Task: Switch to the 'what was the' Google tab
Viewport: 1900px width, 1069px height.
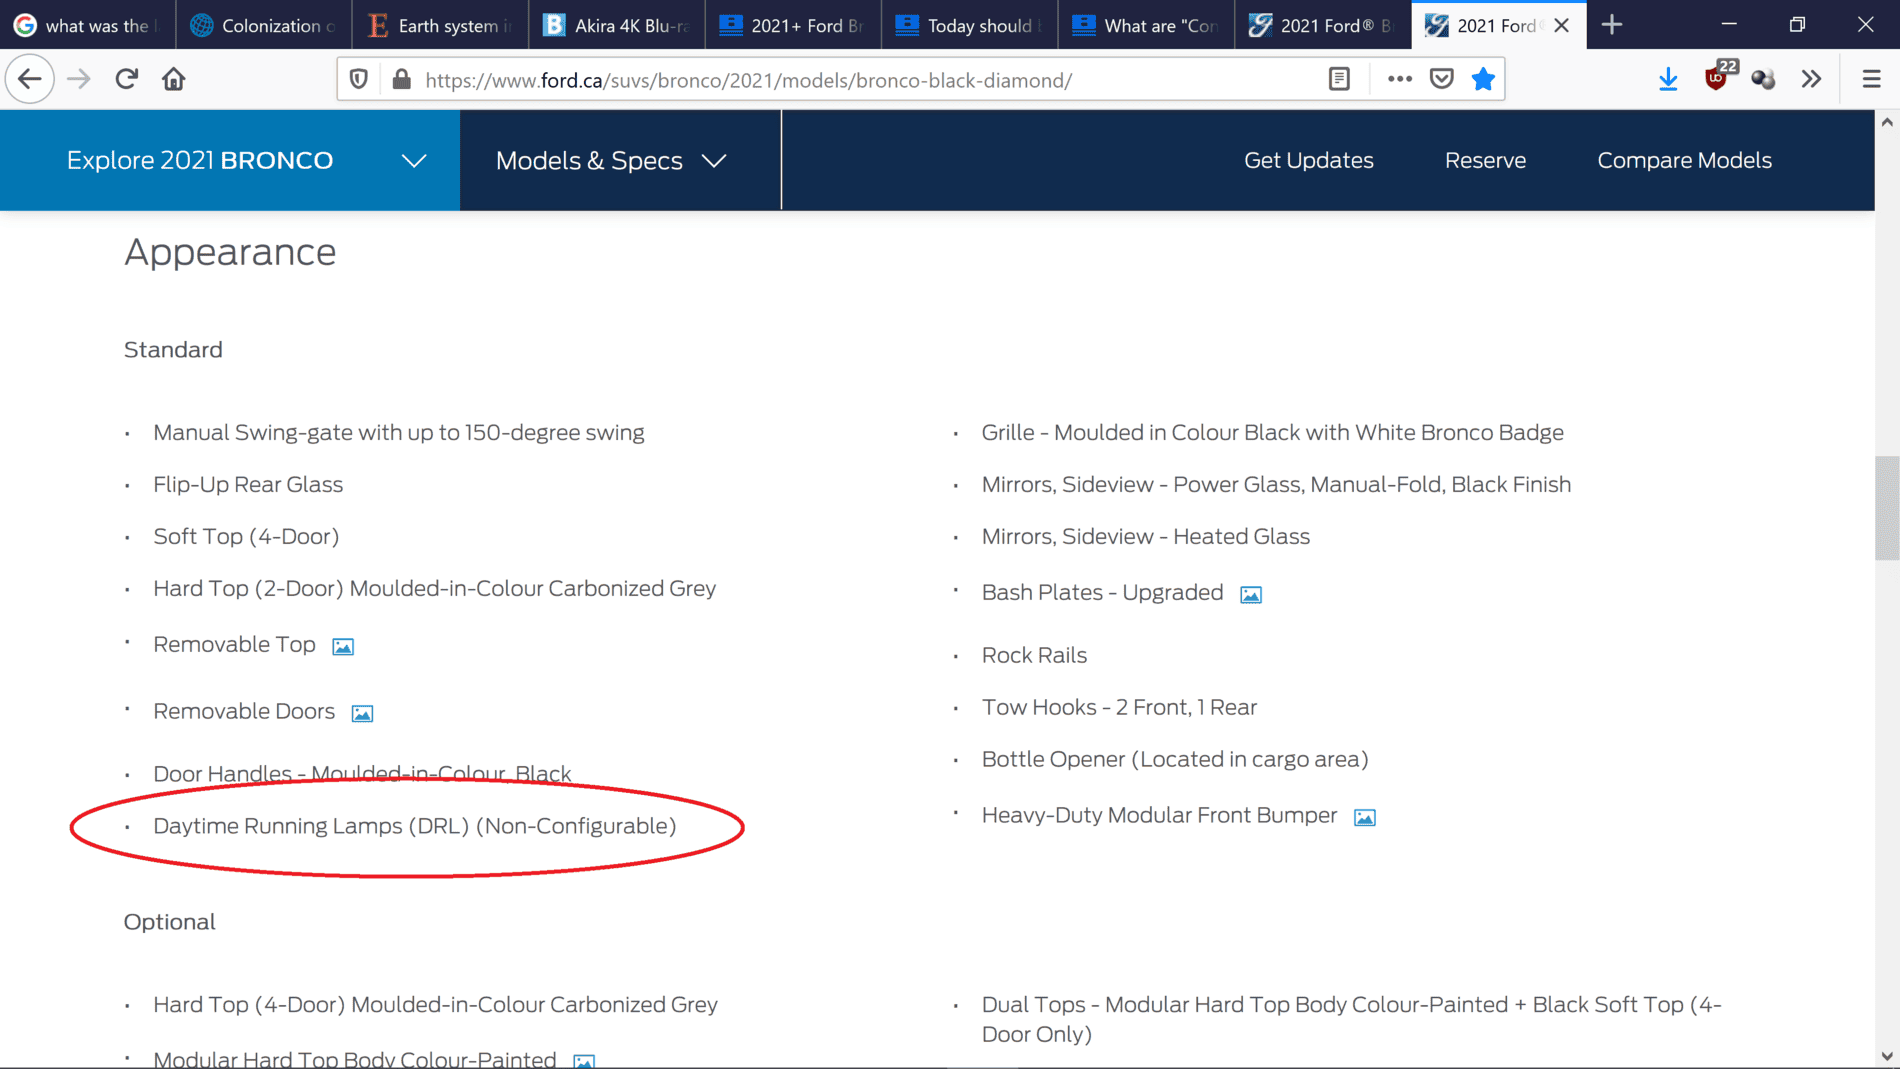Action: pos(88,25)
